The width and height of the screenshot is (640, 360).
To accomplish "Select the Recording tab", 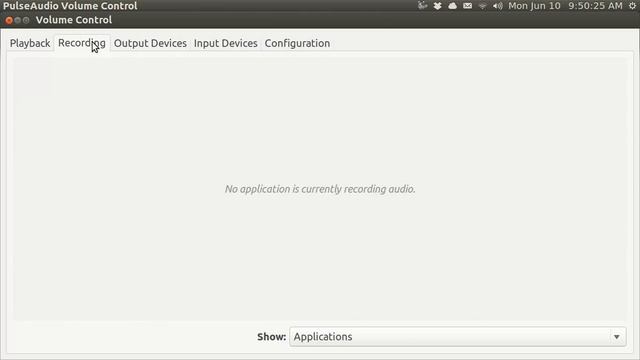I will coord(82,43).
